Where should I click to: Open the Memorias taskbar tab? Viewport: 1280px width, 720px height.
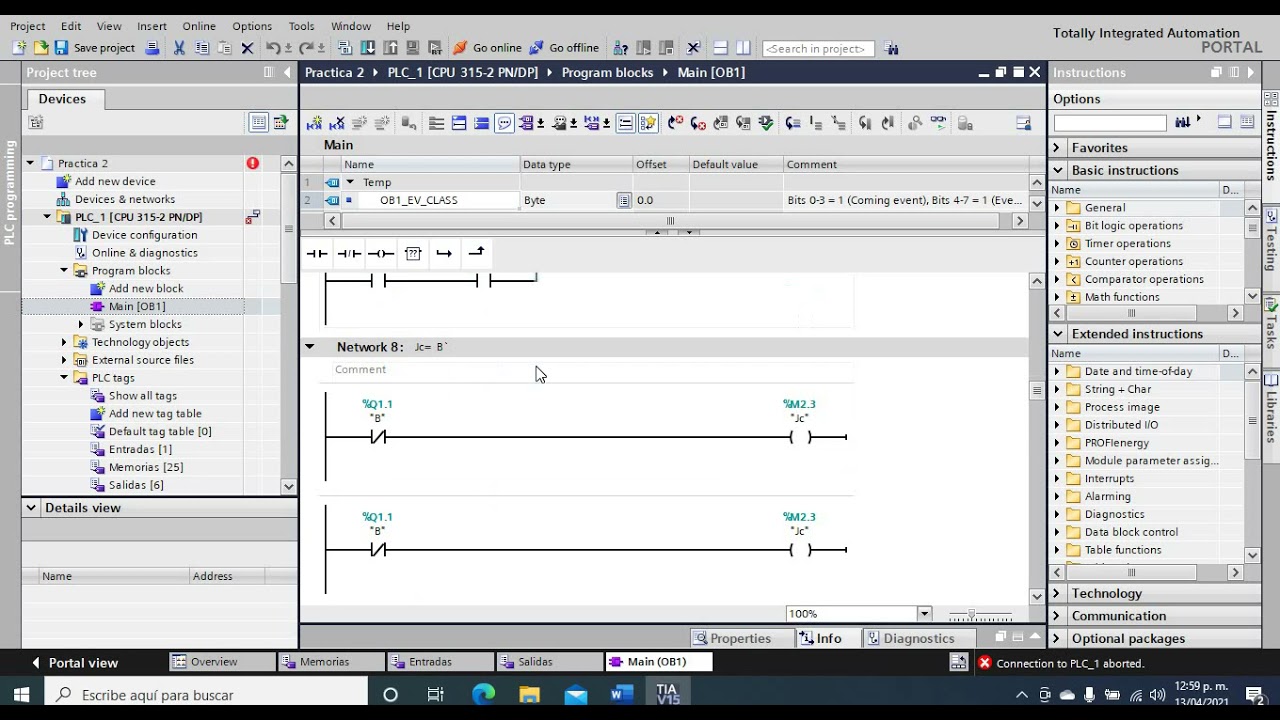[332, 662]
